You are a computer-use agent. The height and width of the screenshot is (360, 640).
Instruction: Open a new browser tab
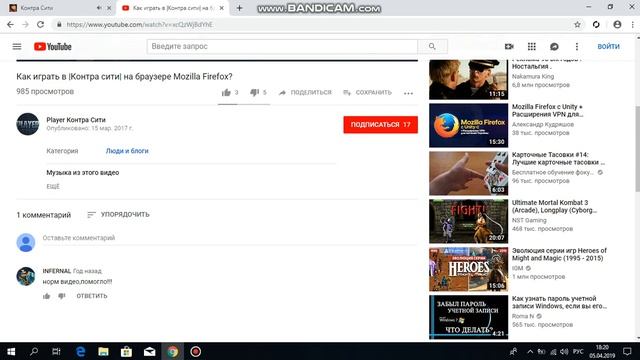[x=239, y=8]
